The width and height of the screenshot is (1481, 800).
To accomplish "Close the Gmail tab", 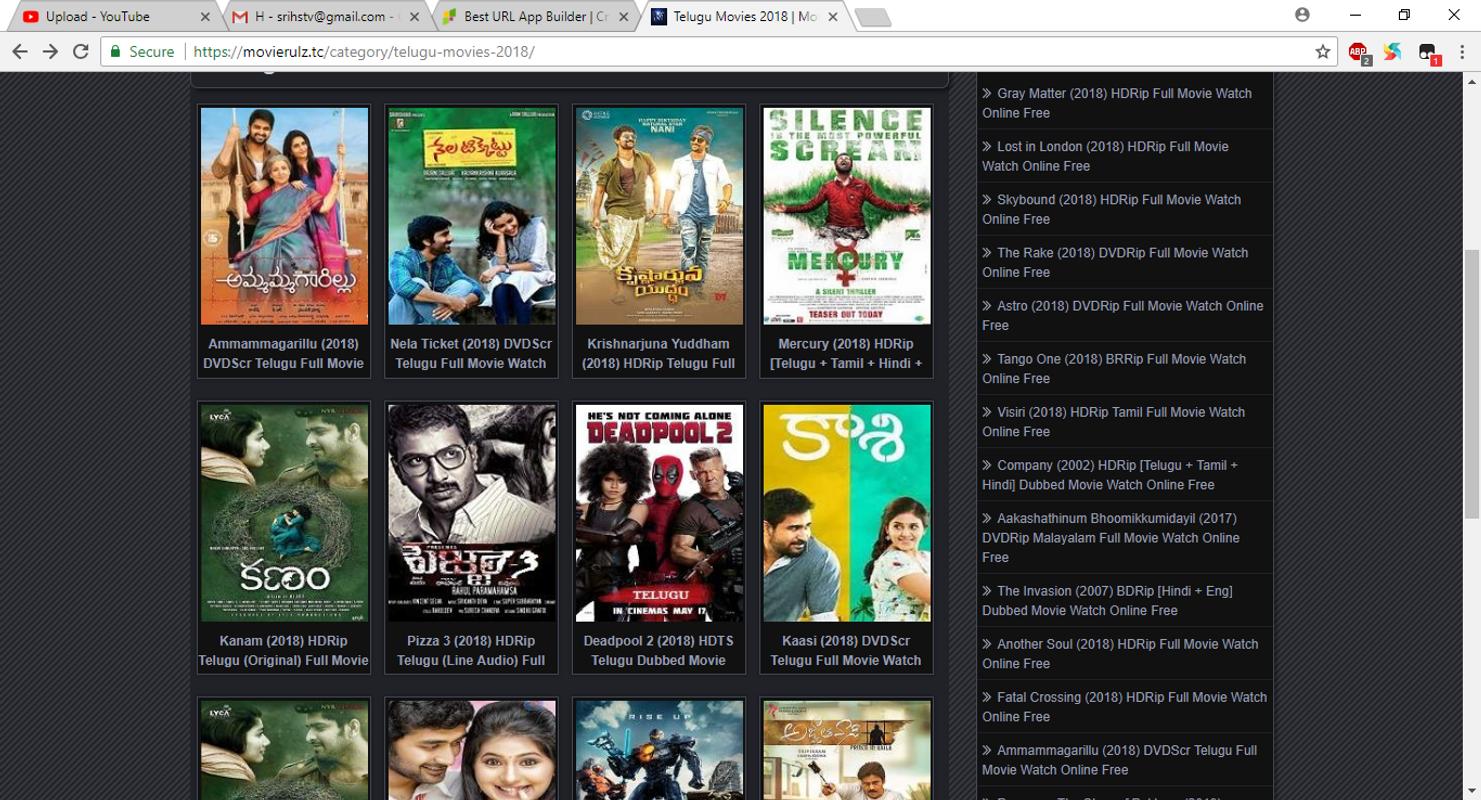I will [414, 17].
